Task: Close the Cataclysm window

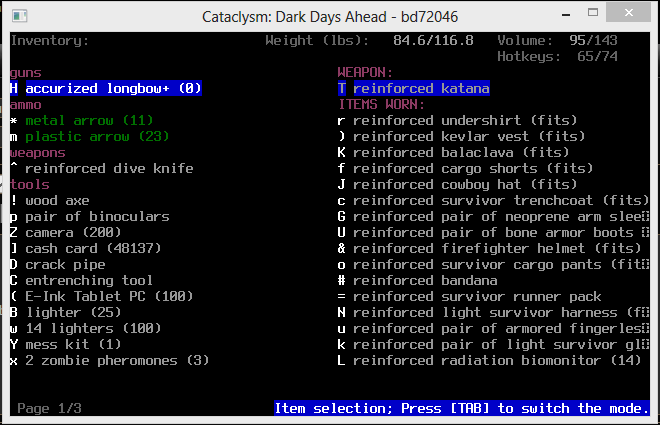Action: (628, 13)
